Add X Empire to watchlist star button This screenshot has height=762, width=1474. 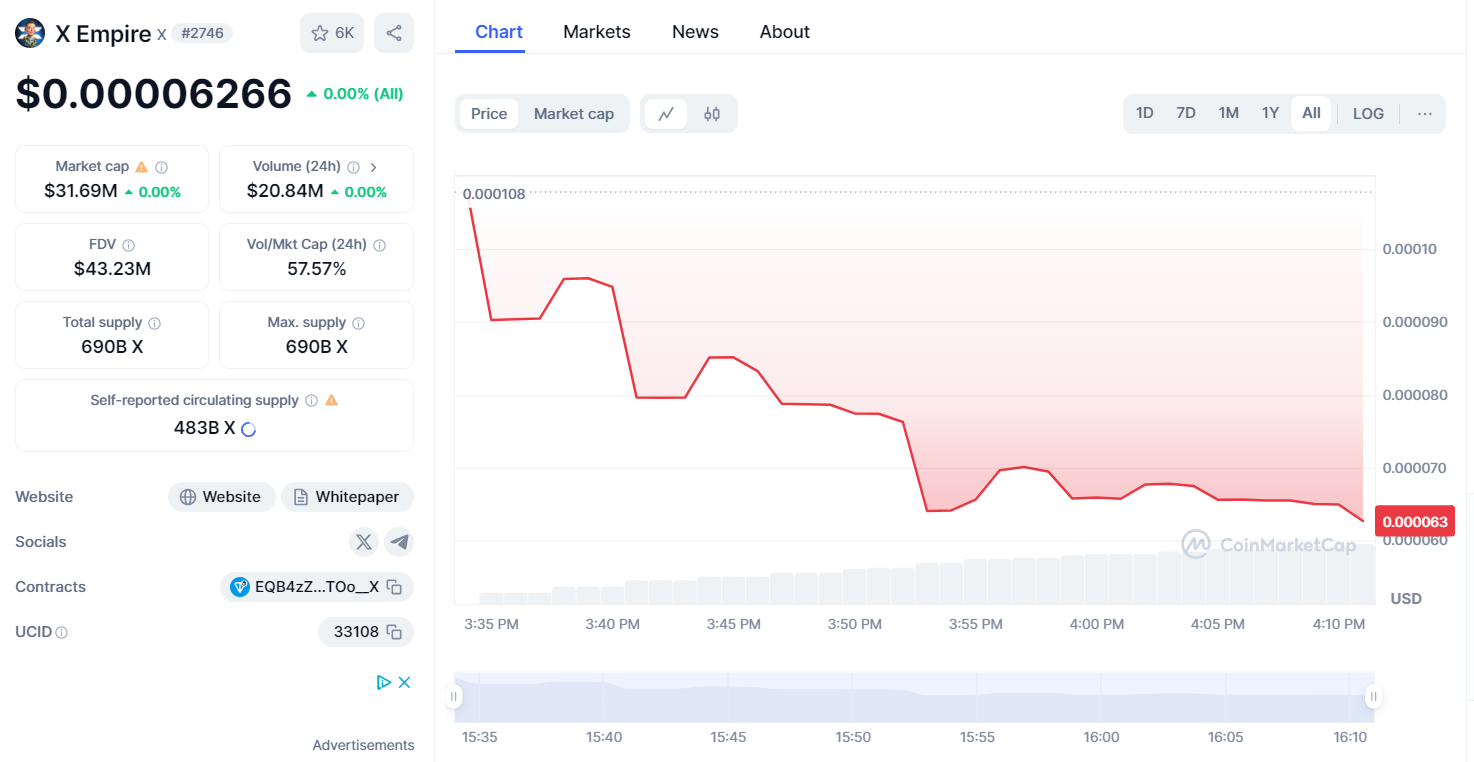click(x=332, y=33)
